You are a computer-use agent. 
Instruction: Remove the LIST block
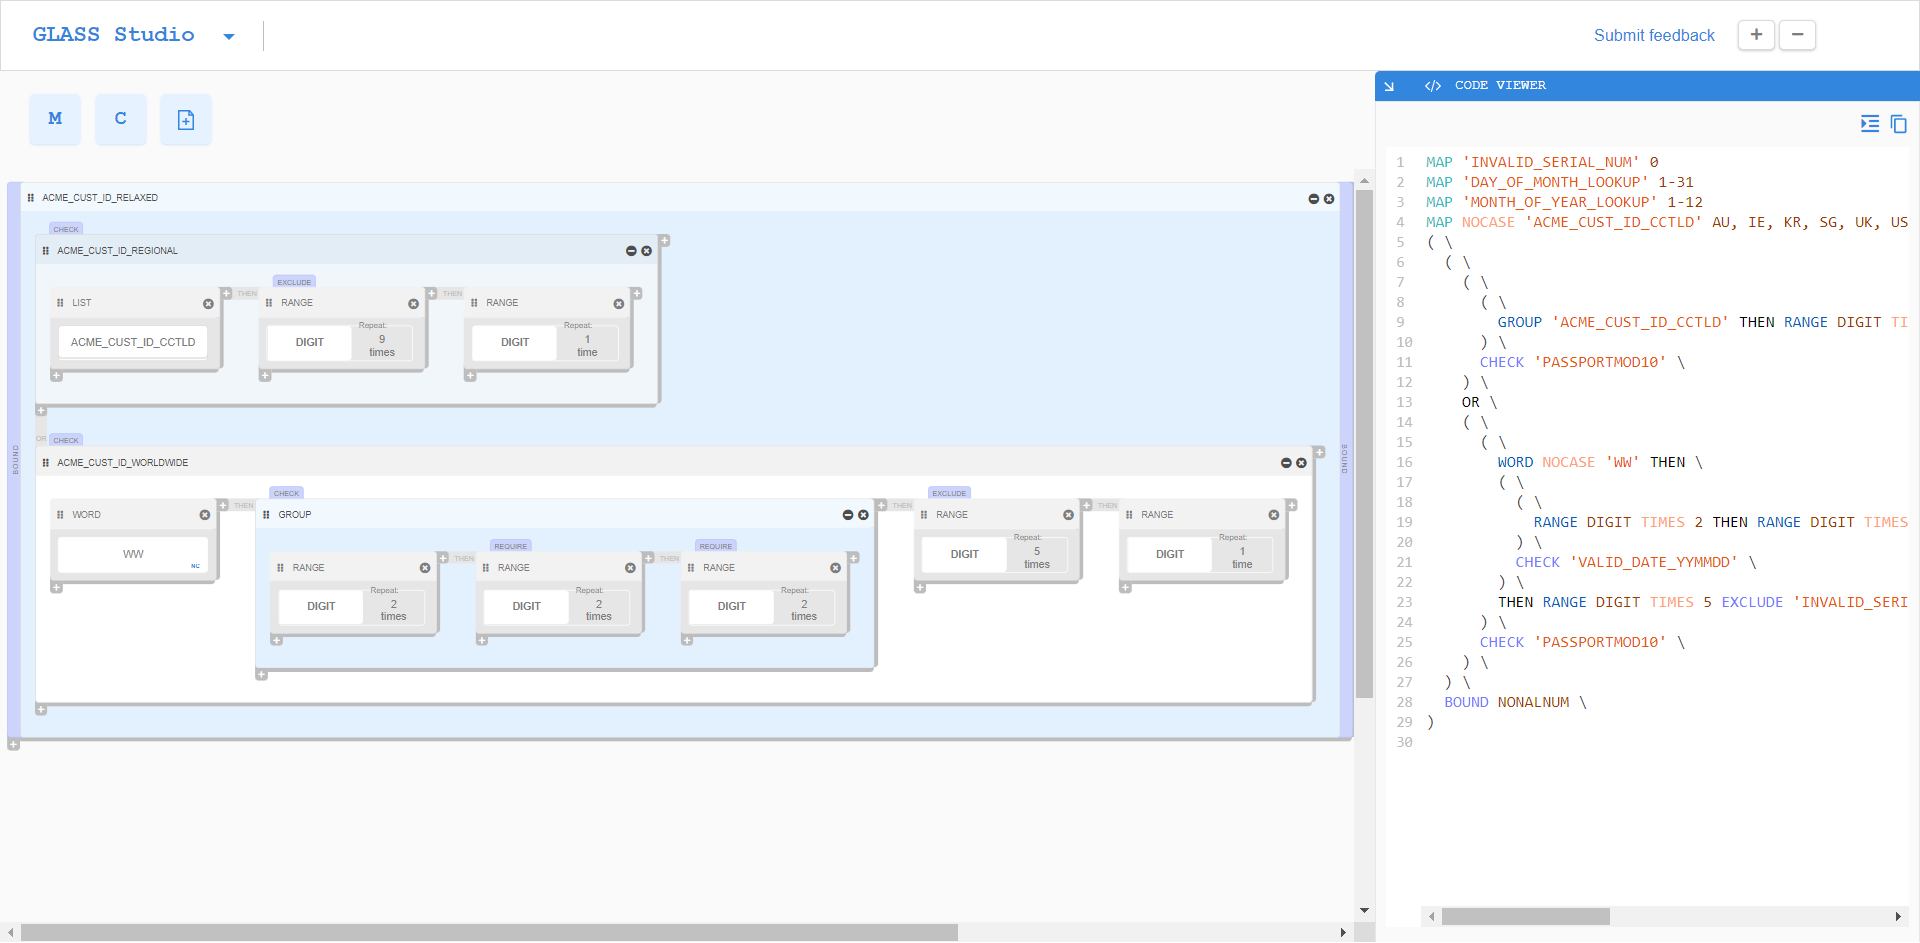pyautogui.click(x=208, y=304)
